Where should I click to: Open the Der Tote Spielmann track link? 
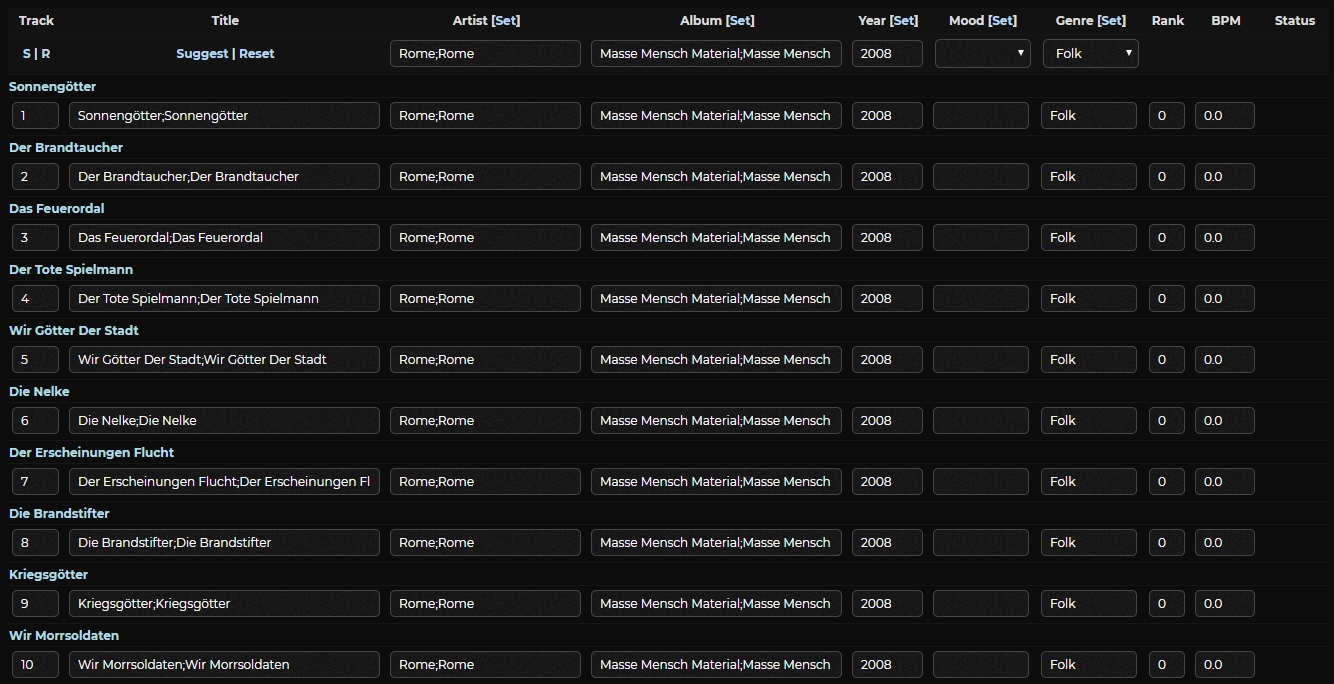tap(71, 270)
